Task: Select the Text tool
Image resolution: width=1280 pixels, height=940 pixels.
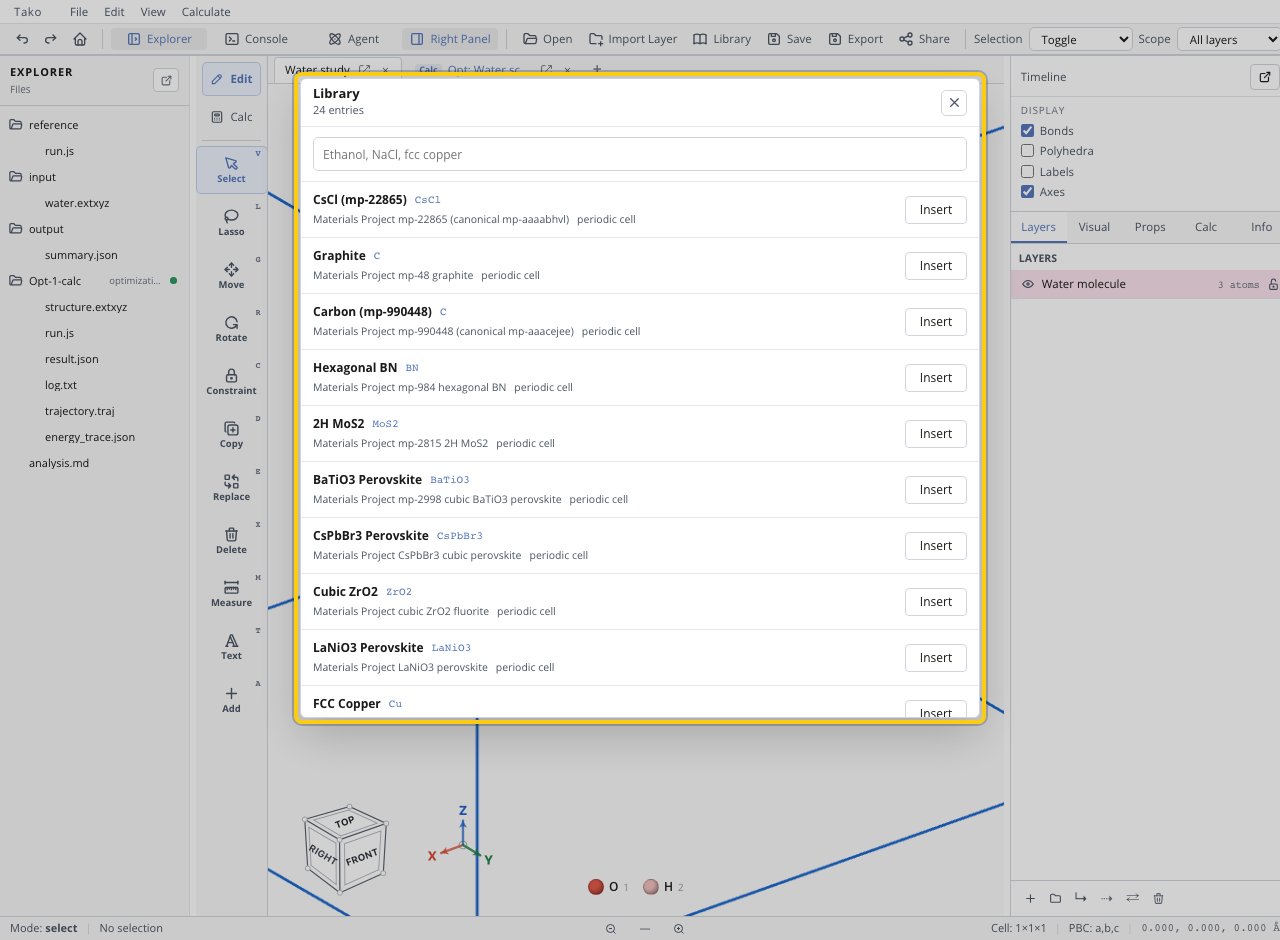Action: click(231, 646)
